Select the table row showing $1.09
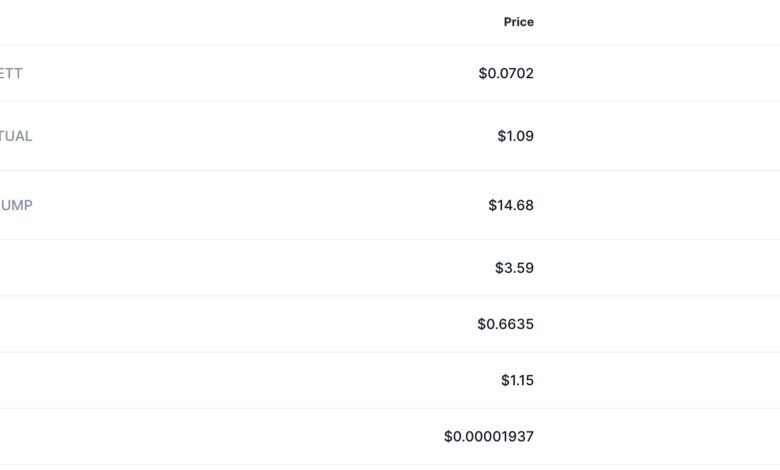 click(390, 136)
